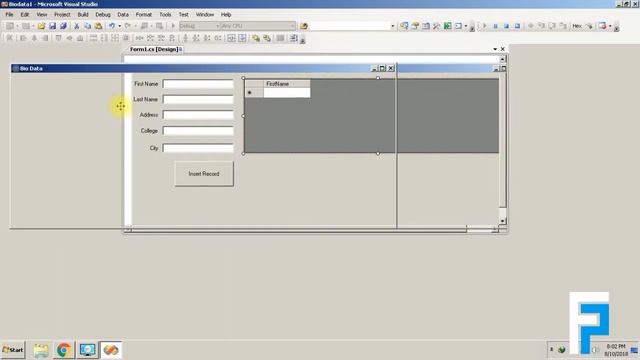This screenshot has height=360, width=640.
Task: Click the new row header in grid
Action: pyautogui.click(x=254, y=93)
